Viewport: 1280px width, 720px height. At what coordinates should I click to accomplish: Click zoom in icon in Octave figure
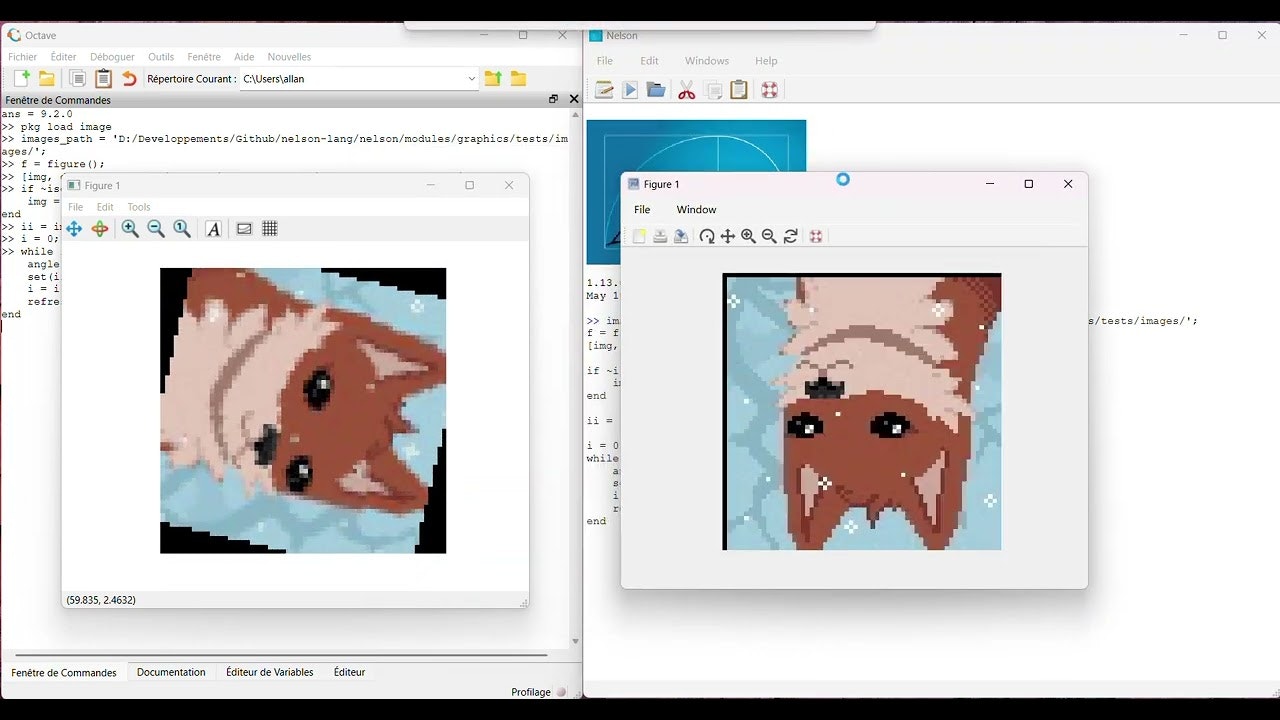pos(130,229)
